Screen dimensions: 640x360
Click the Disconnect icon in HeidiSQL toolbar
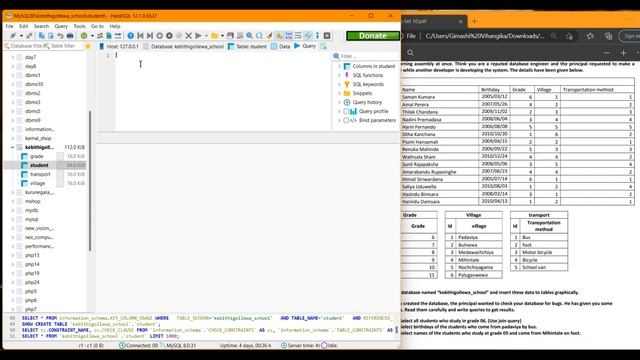(29, 36)
